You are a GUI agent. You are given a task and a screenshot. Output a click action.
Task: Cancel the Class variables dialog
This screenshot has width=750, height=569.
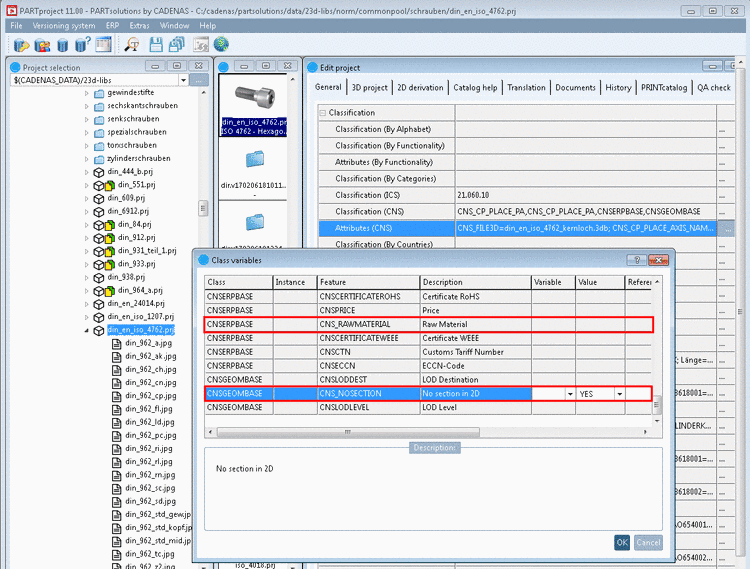point(648,542)
